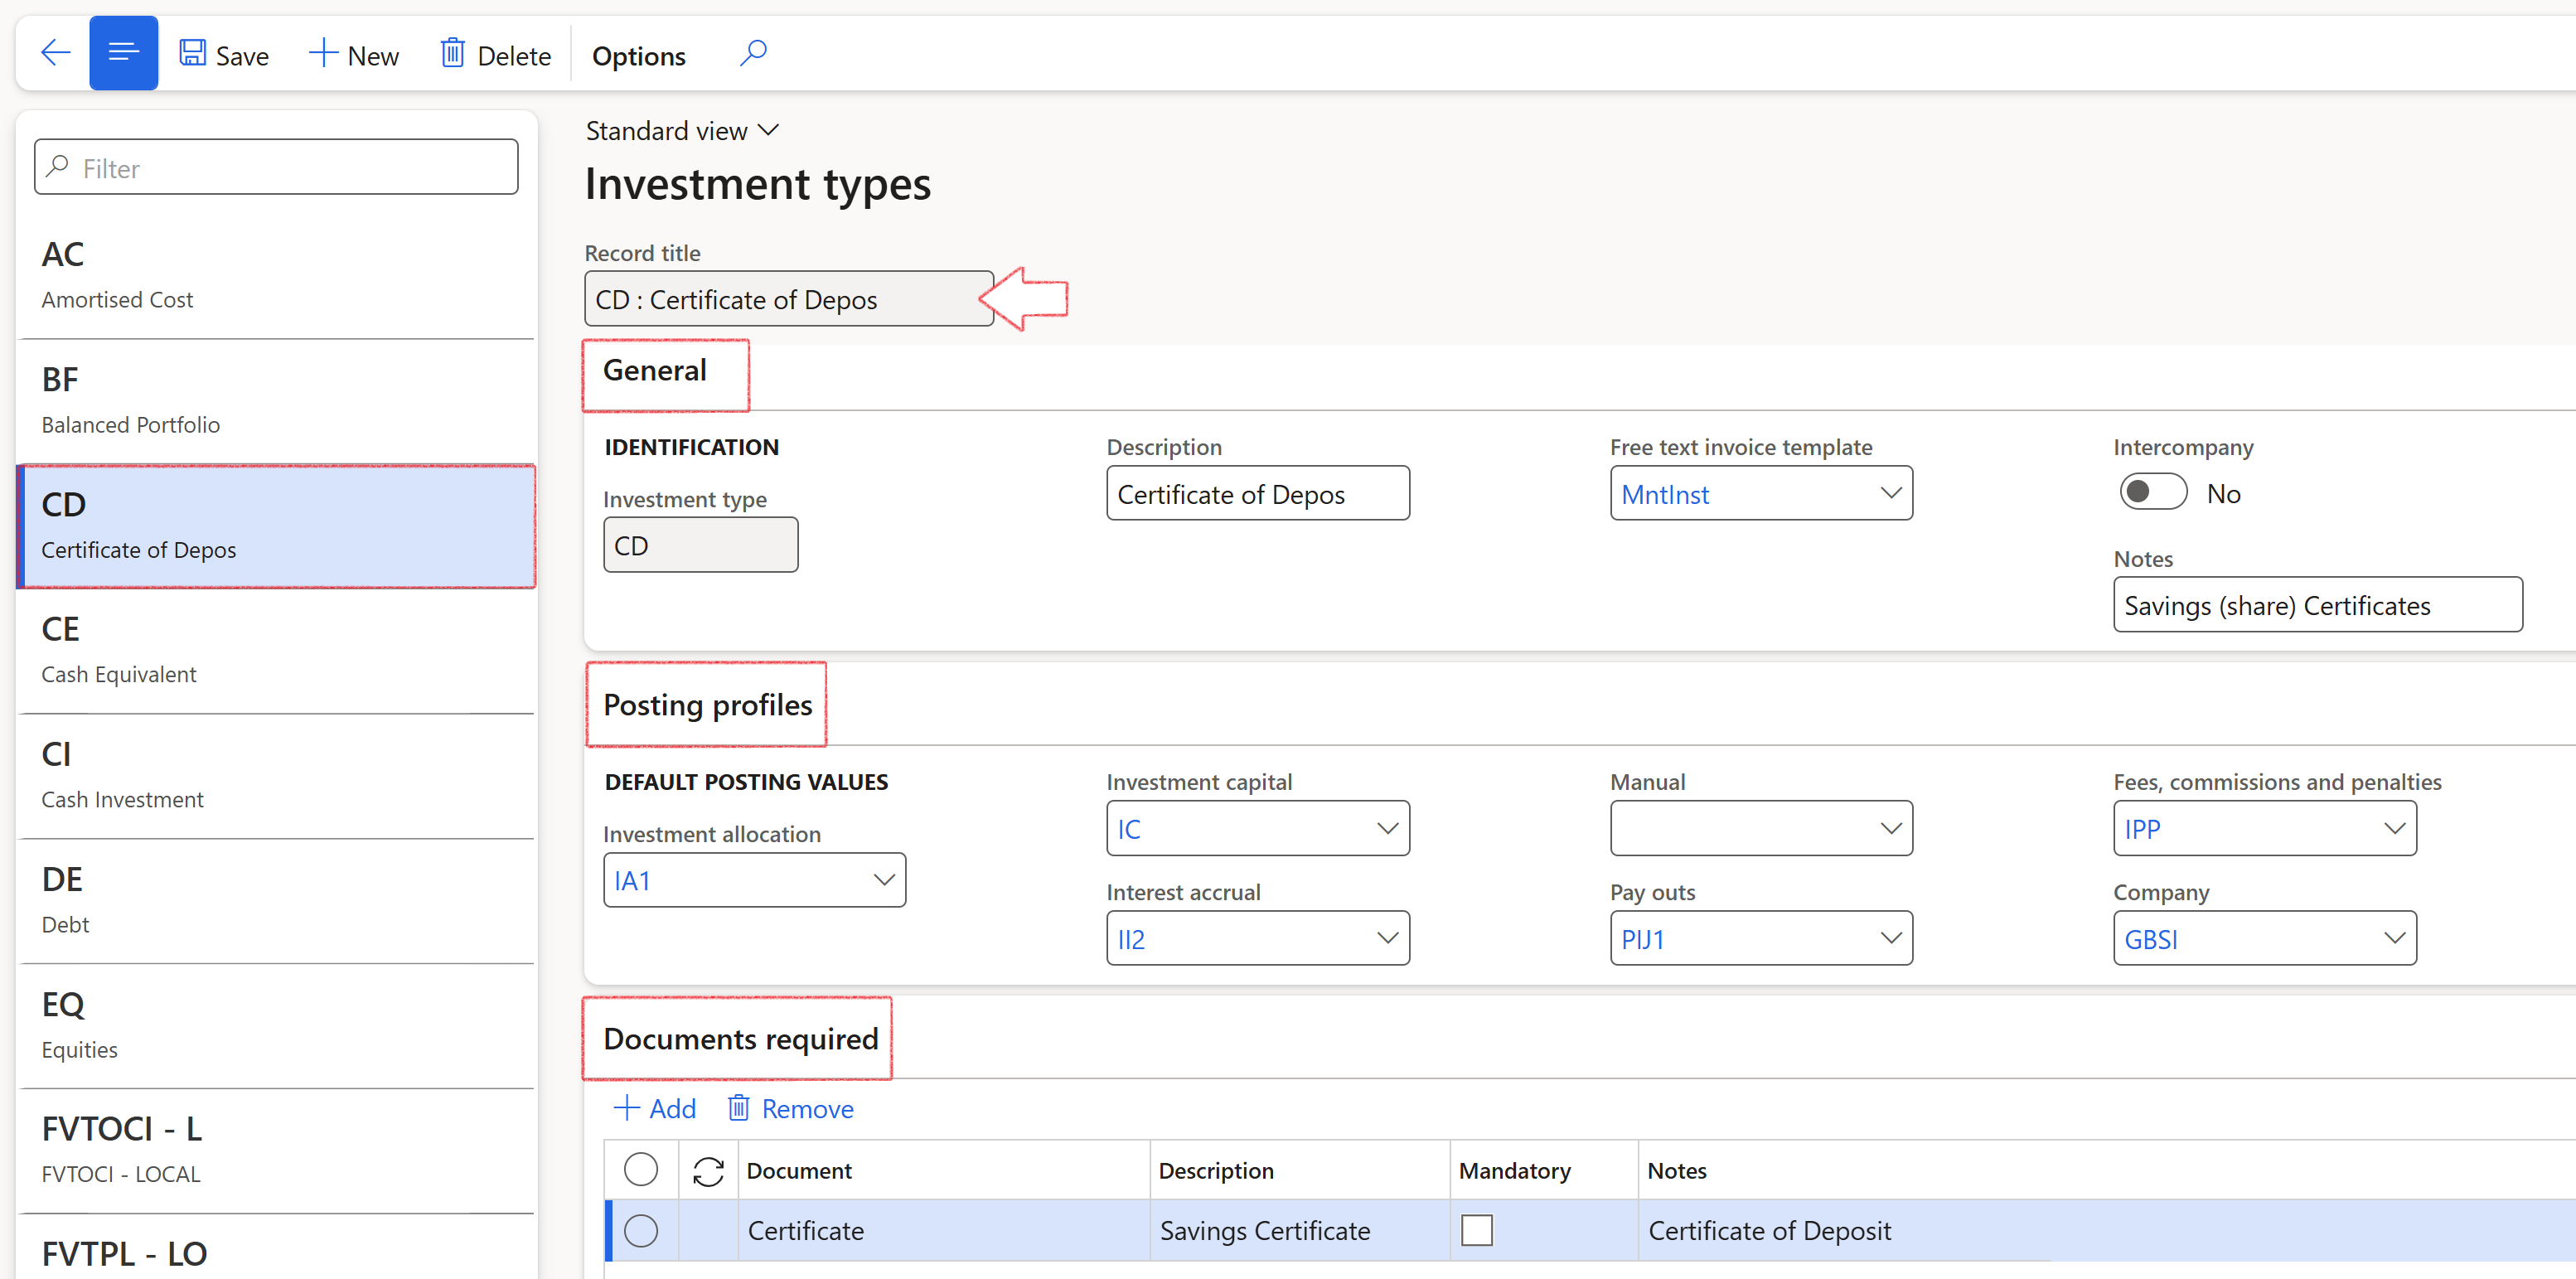Click the refresh icon in grid header

pos(708,1170)
